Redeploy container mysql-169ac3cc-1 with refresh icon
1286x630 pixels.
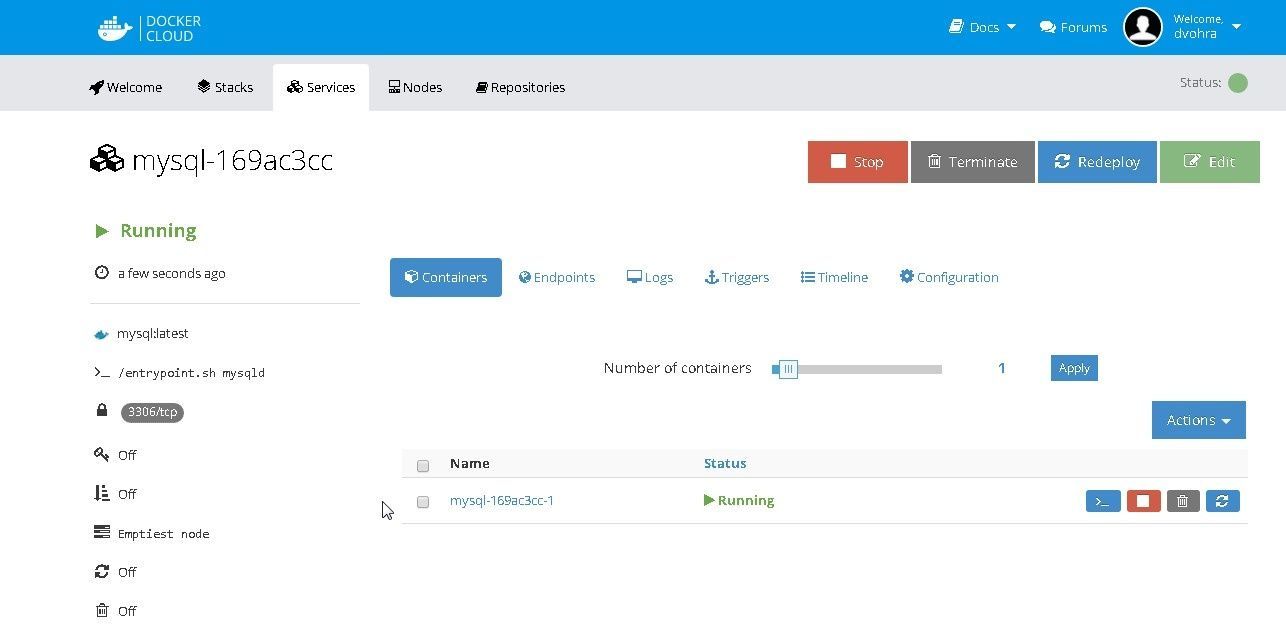tap(1222, 501)
